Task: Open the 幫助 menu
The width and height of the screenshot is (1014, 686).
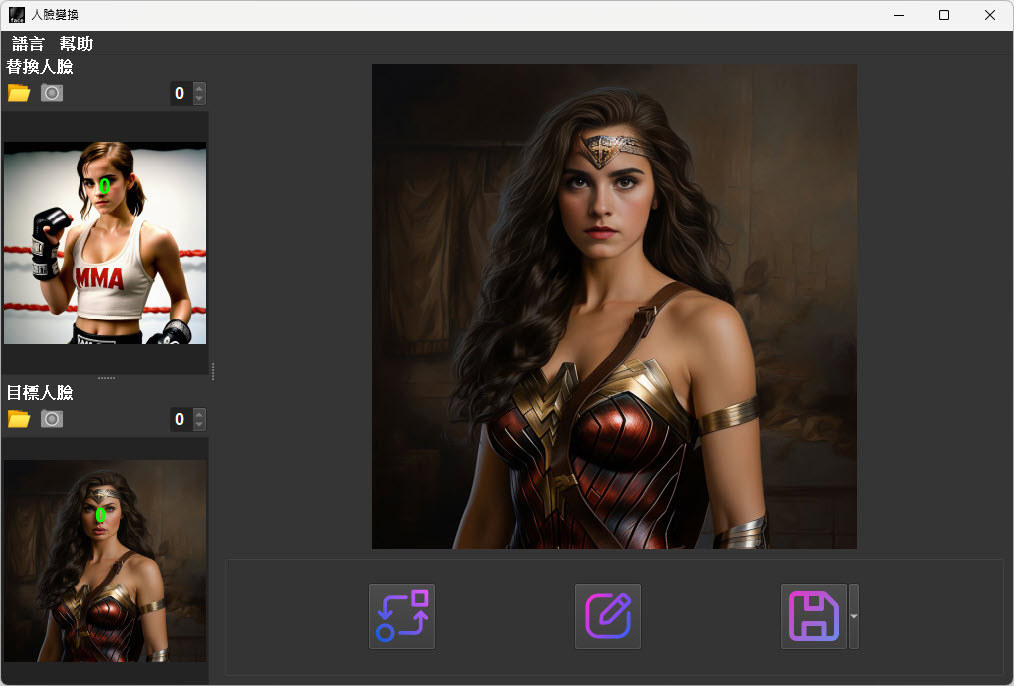Action: (x=76, y=43)
